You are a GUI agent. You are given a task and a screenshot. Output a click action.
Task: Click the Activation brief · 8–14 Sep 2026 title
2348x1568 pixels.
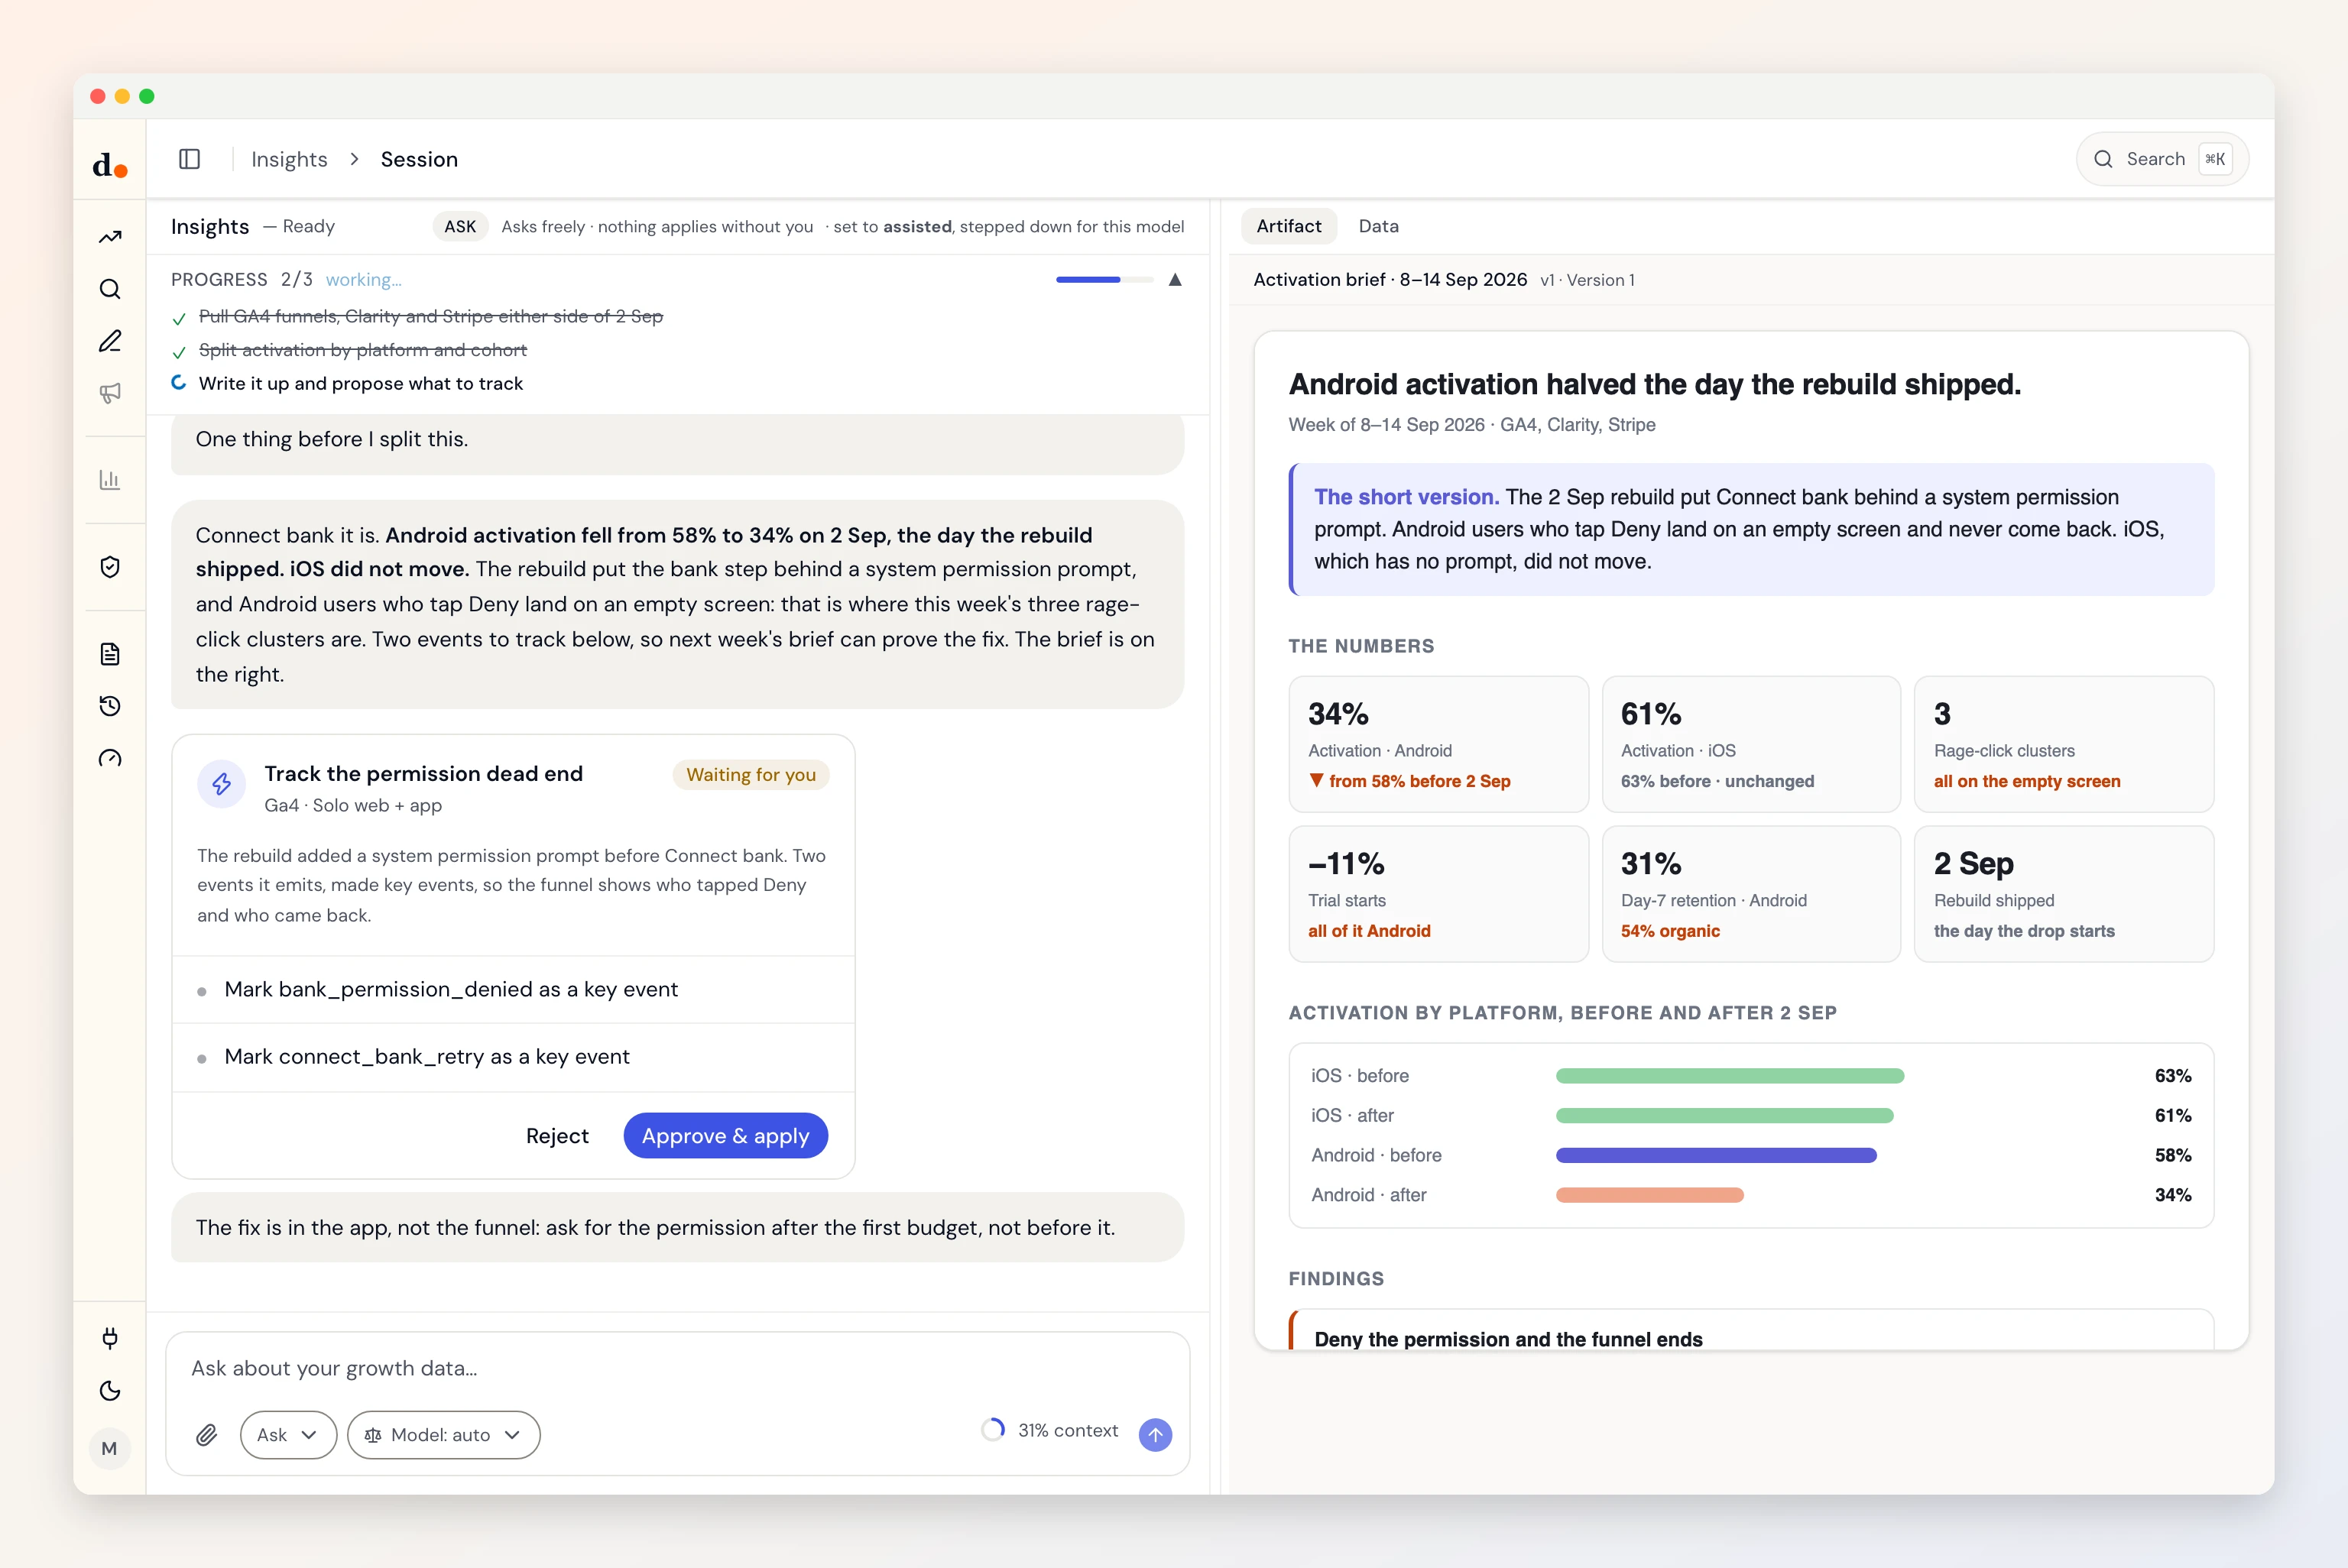(x=1390, y=280)
